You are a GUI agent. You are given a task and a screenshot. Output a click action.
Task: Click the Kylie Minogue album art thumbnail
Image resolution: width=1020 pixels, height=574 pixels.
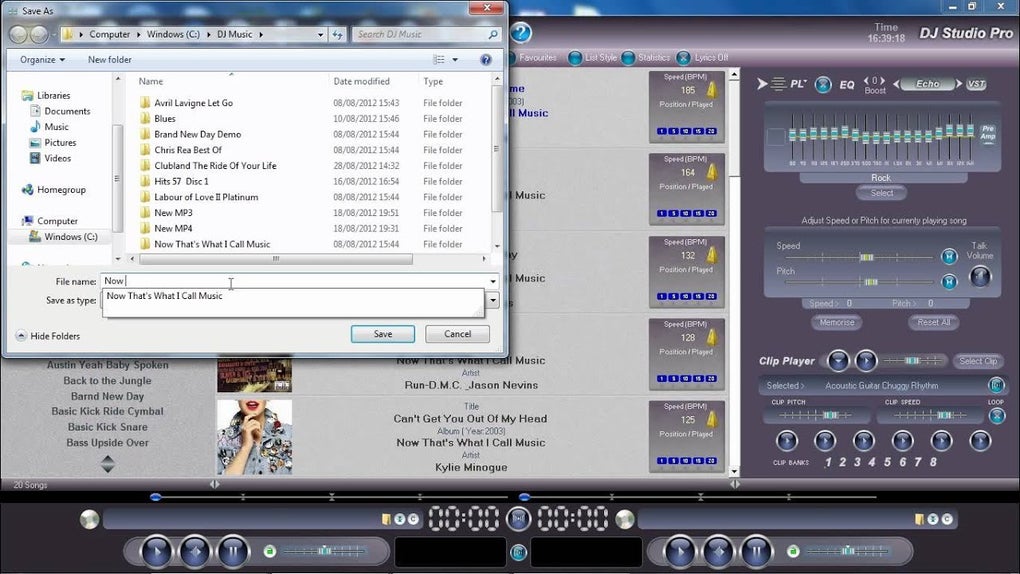click(x=254, y=437)
